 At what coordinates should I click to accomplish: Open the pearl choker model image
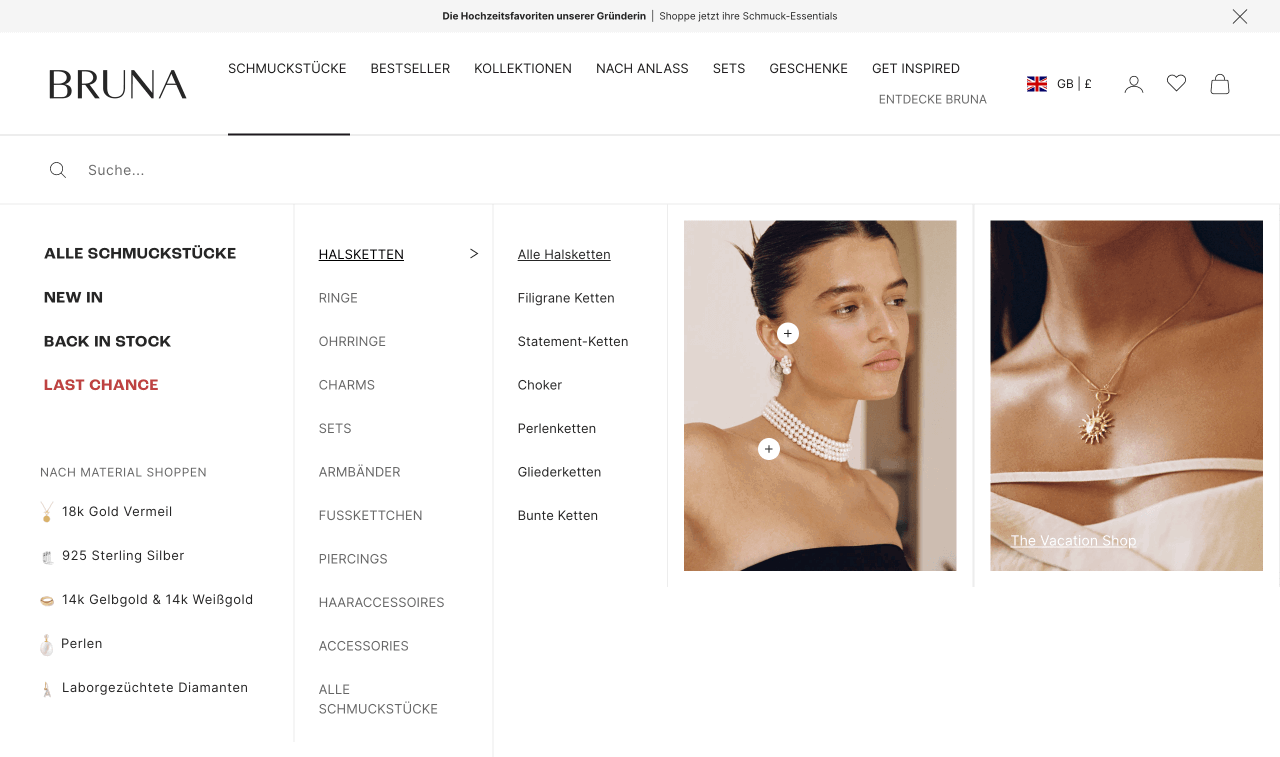(x=820, y=396)
